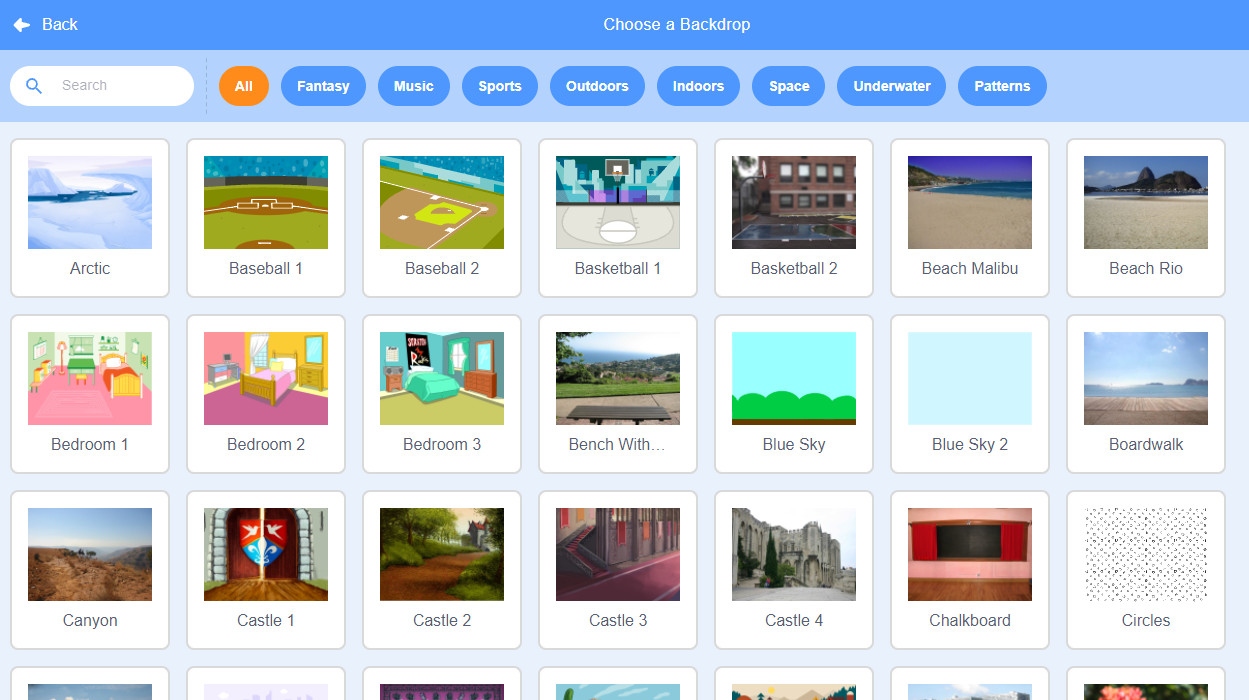Screen dimensions: 1249x700
Task: Click the search magnifier icon
Action: 34,86
